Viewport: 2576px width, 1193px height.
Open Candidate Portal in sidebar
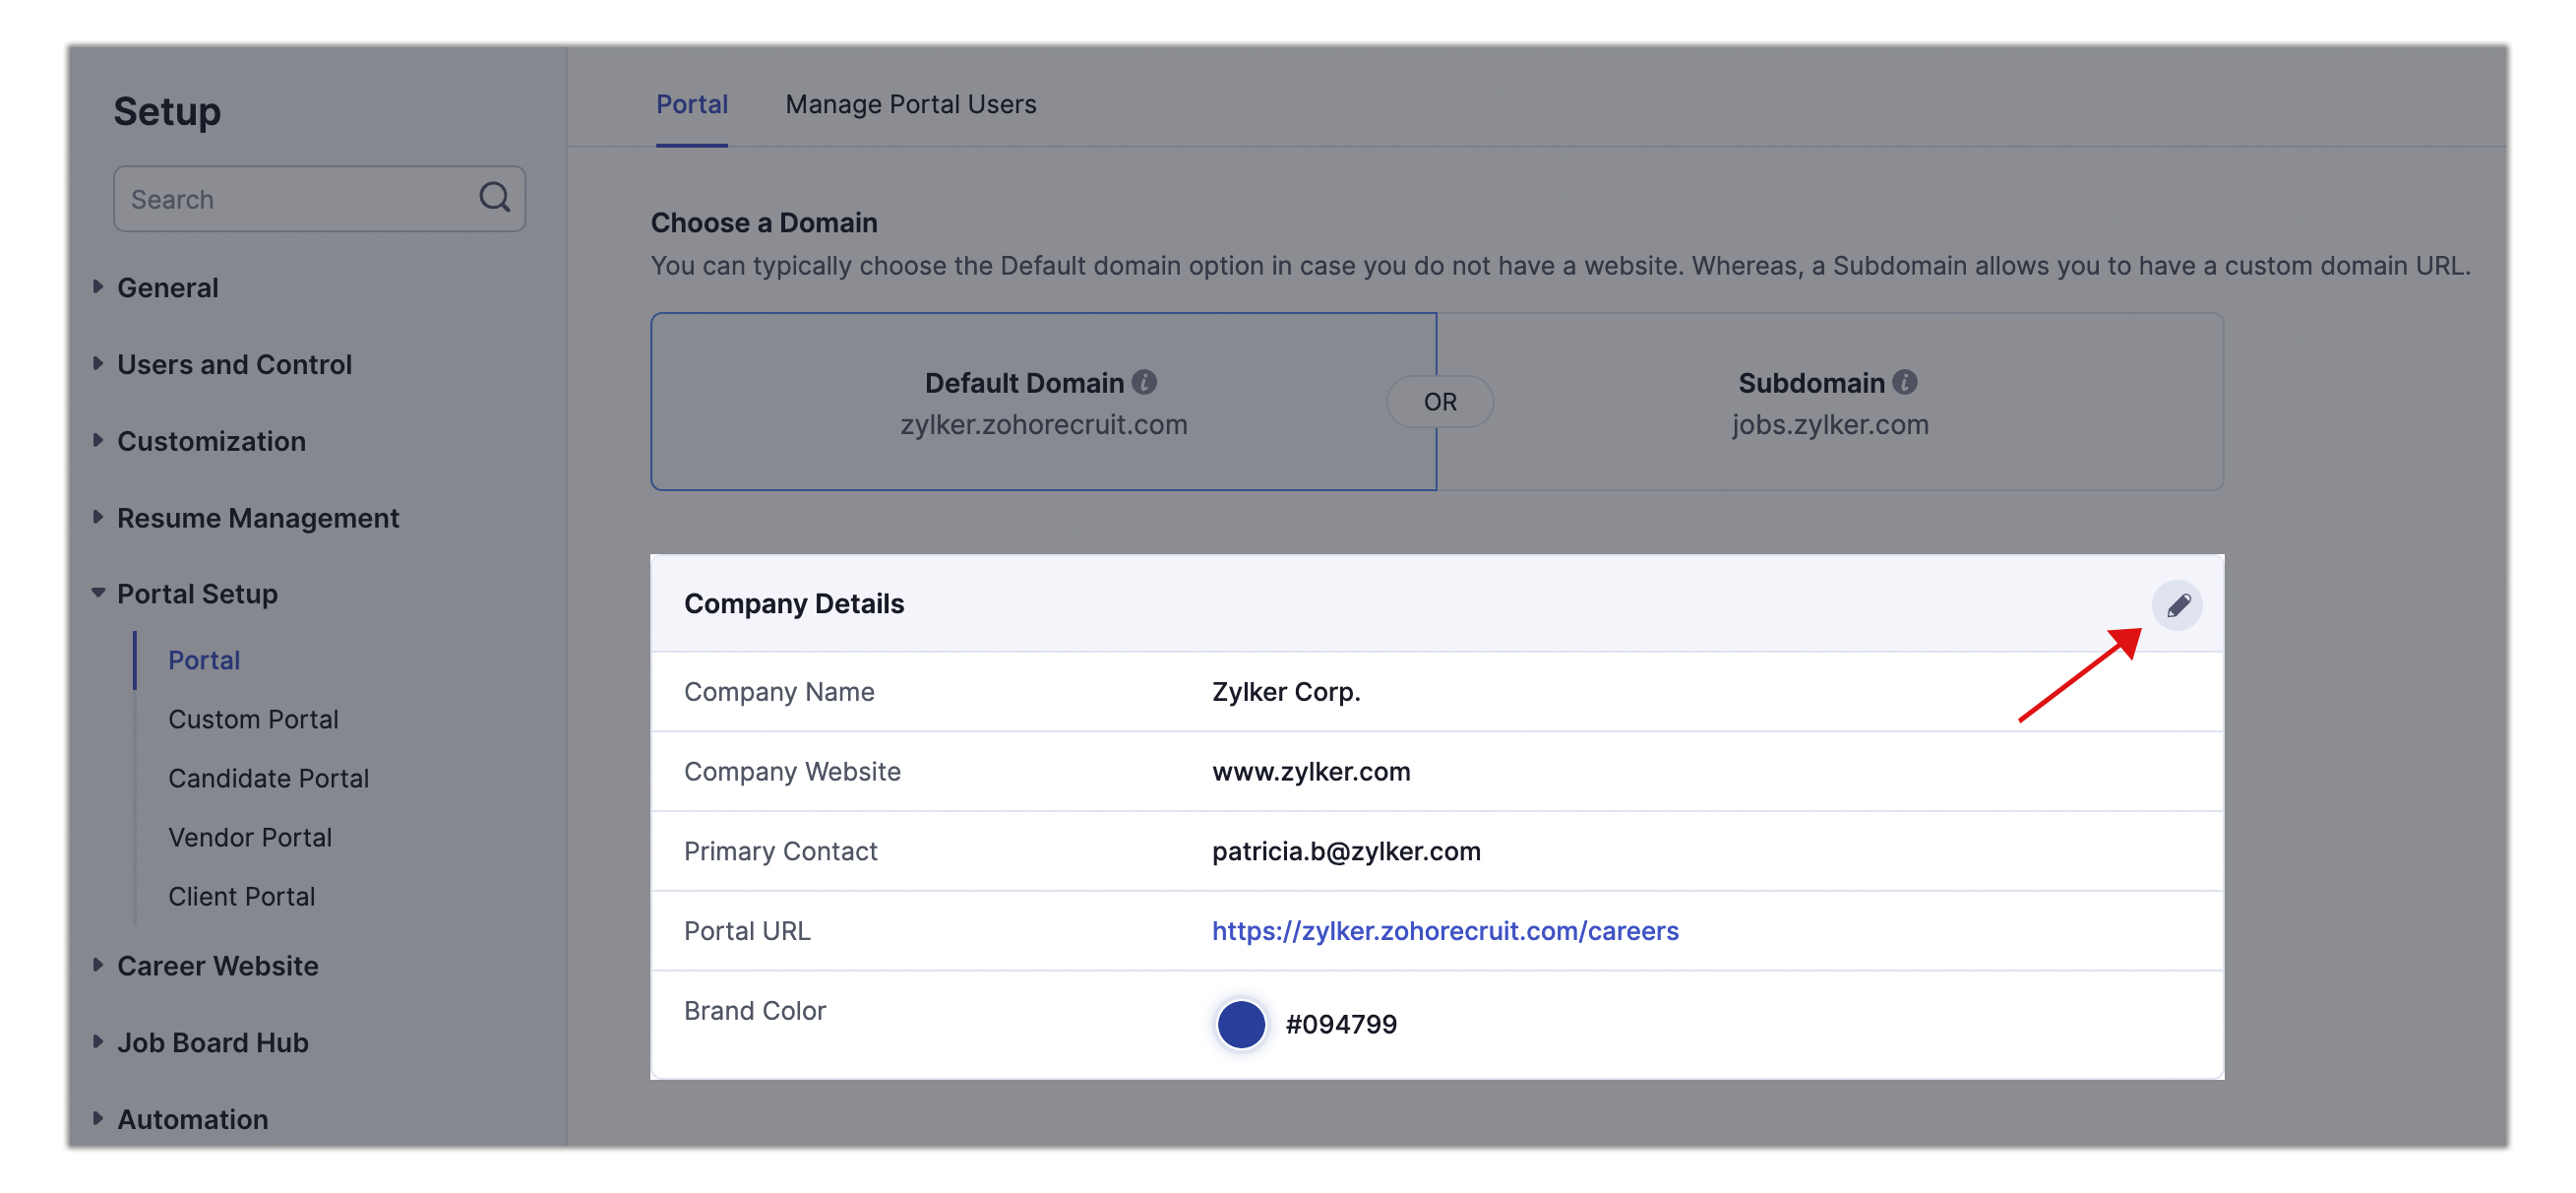tap(268, 778)
